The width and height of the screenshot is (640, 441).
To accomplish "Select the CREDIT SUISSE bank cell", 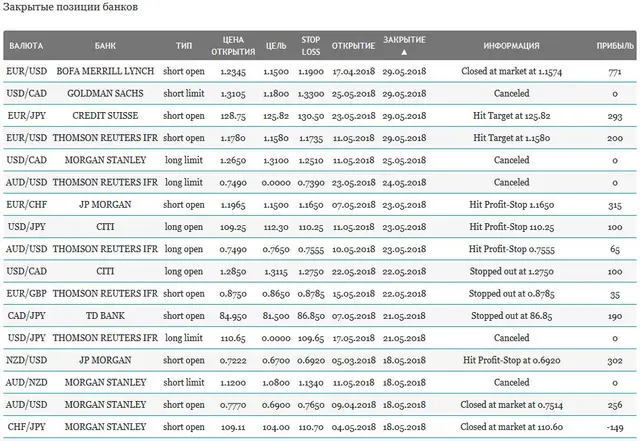I will [105, 116].
